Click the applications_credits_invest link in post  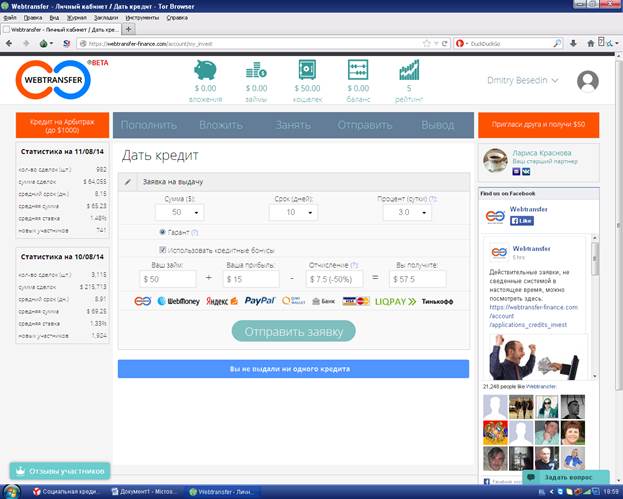click(528, 325)
